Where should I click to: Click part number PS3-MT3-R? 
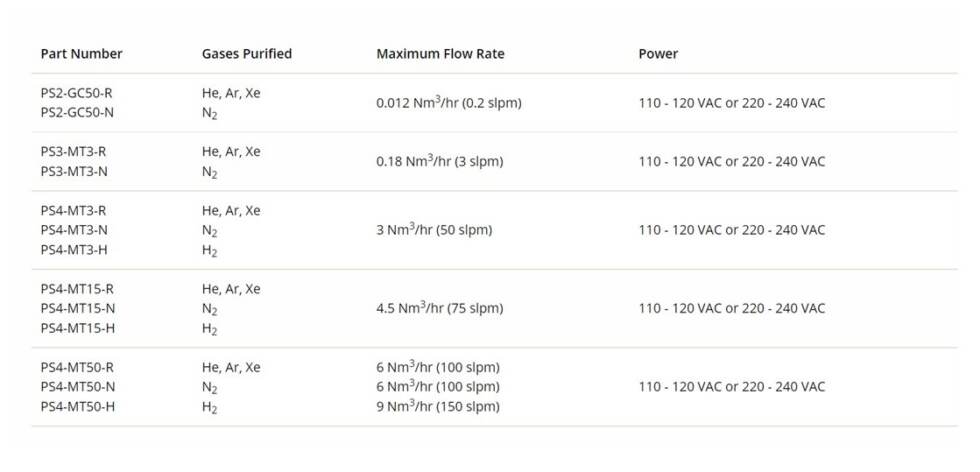coord(74,152)
